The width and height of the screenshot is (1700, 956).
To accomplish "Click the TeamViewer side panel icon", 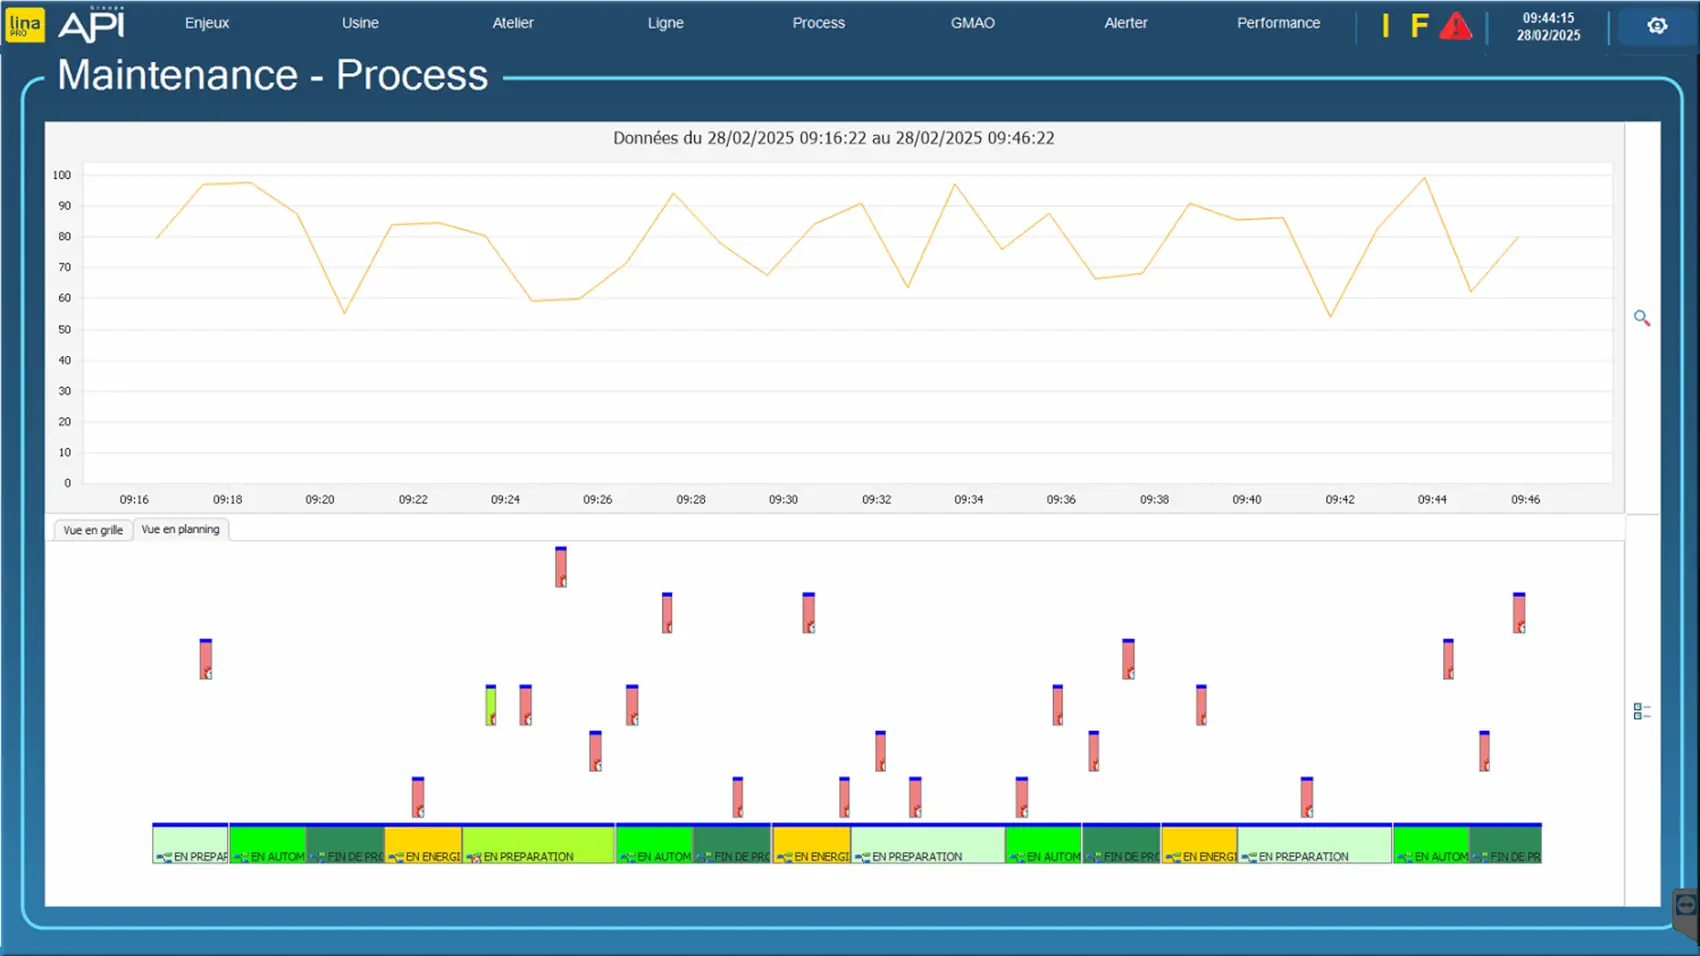I will pos(1685,906).
